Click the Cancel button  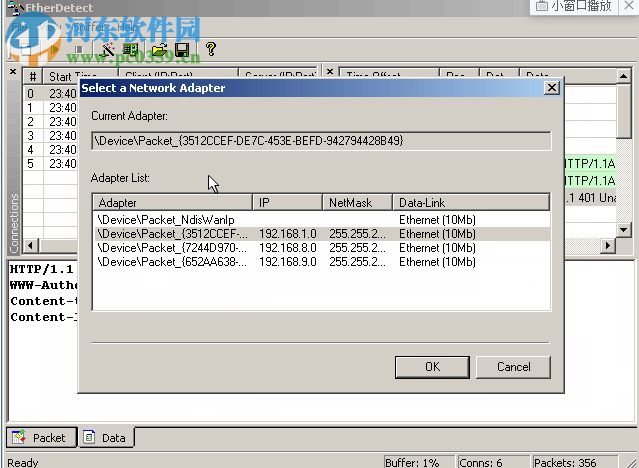point(513,367)
